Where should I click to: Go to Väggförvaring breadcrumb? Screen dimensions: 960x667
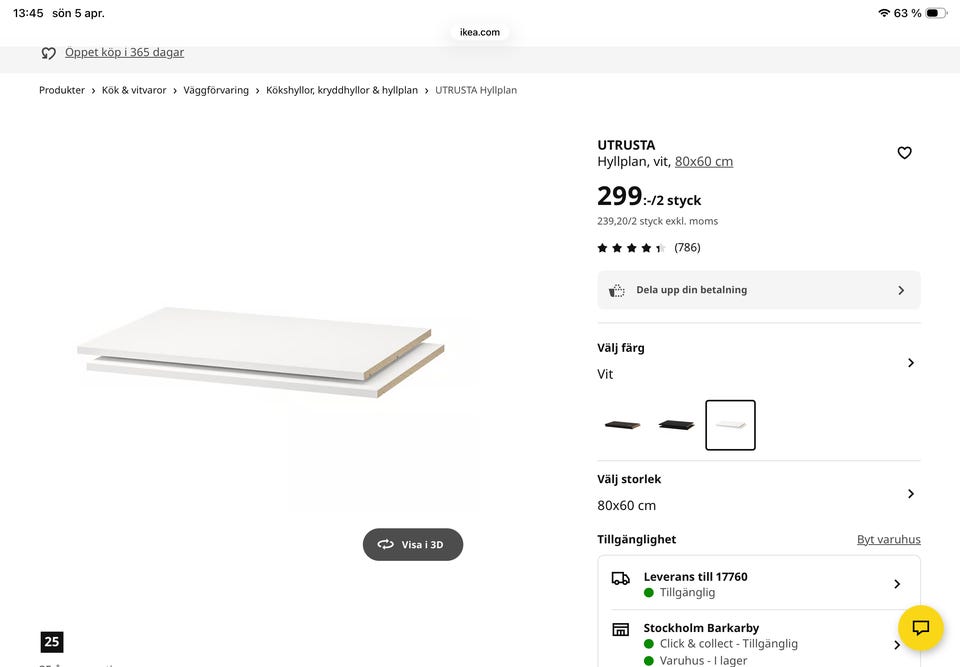[216, 90]
